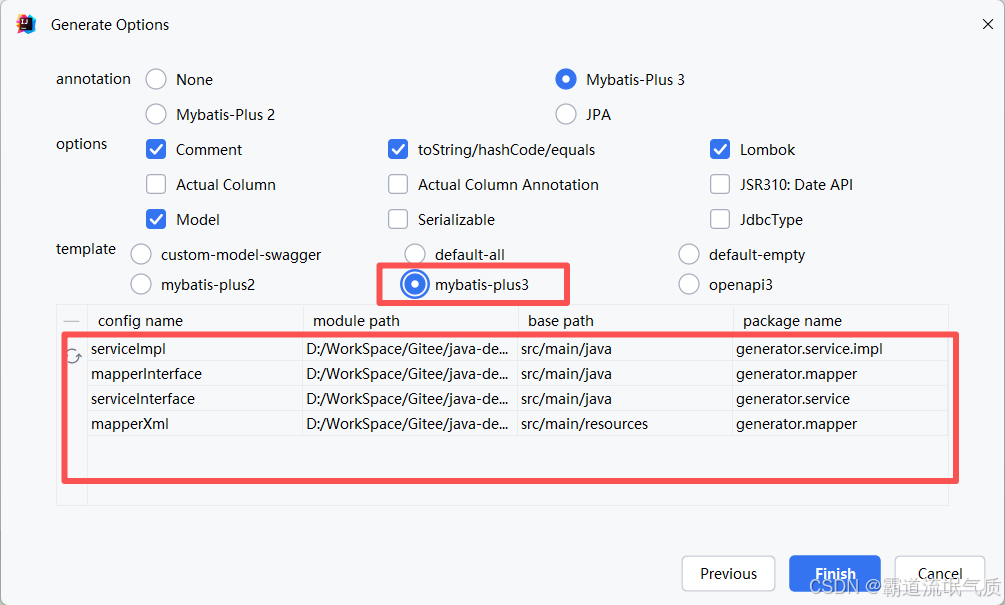The height and width of the screenshot is (605, 1005).
Task: Select Mybatis-Plus 2 annotation option
Action: 156,115
